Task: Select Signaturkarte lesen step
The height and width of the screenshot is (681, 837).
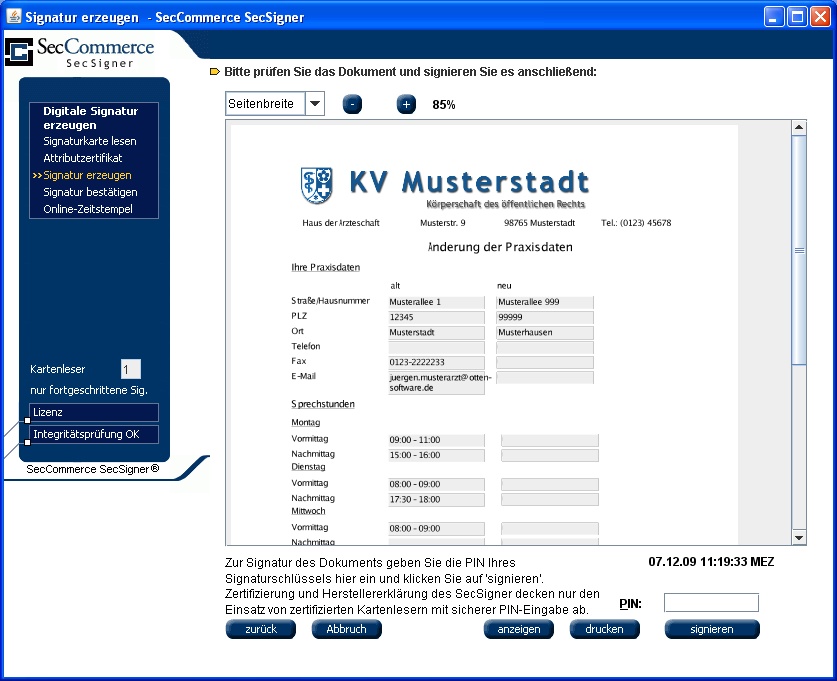Action: (90, 141)
